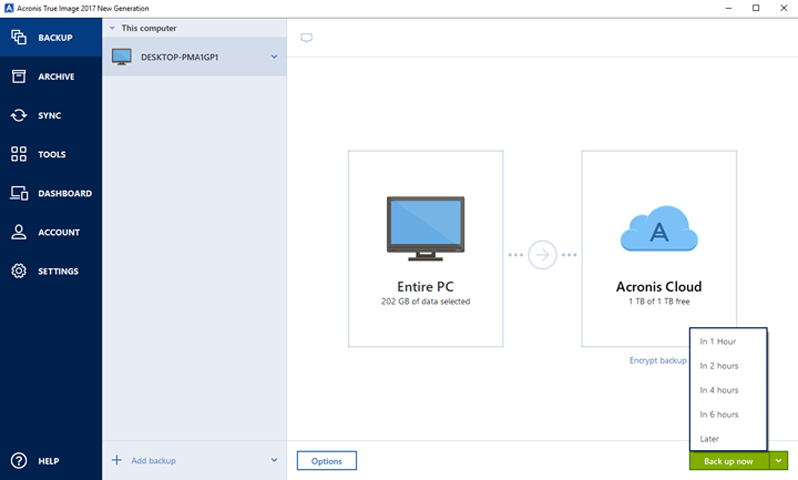Minimize the Acronis True Image window
Screen dimensions: 798x480
click(728, 8)
